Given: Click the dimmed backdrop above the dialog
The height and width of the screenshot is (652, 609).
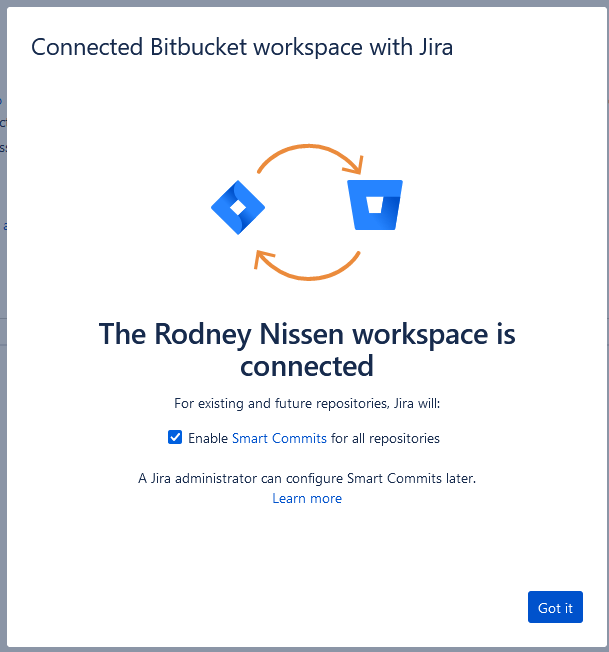Looking at the screenshot, I should (x=300, y=2).
